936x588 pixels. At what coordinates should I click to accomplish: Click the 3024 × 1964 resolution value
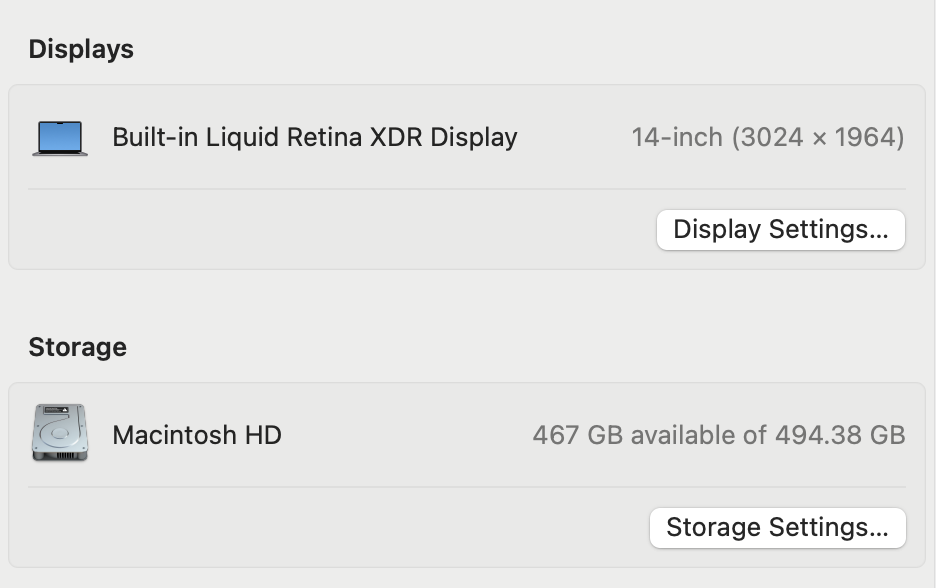(818, 137)
